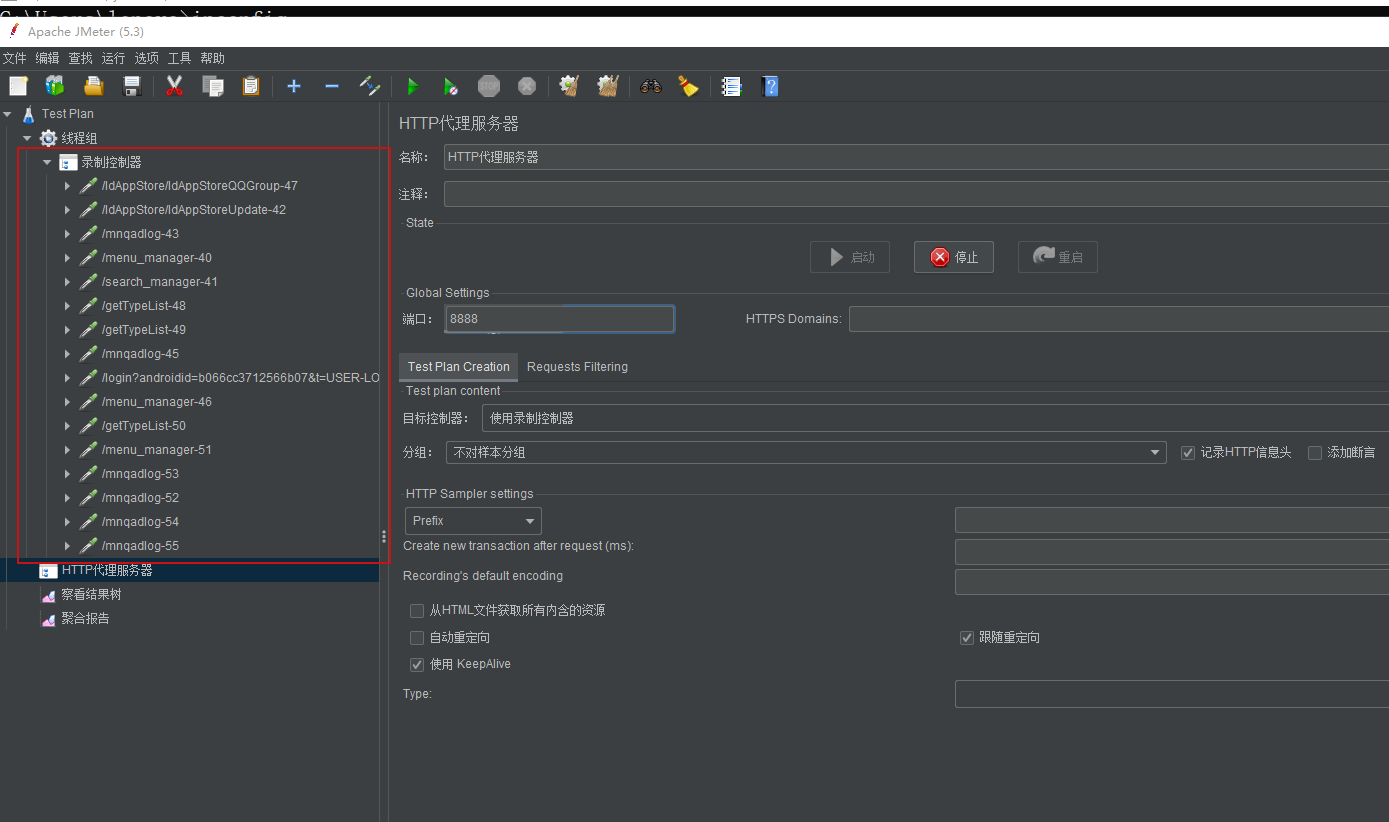
Task: Toggle the 跟随重定向 checkbox
Action: click(967, 638)
